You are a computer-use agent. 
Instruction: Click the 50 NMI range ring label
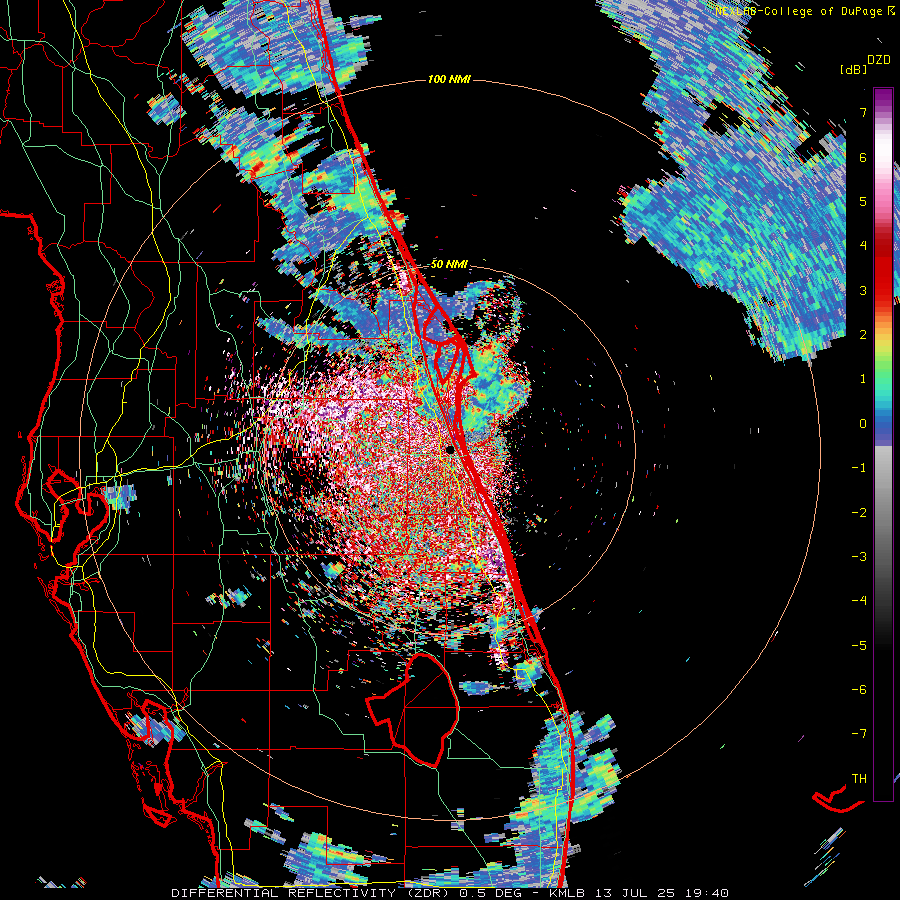click(449, 265)
